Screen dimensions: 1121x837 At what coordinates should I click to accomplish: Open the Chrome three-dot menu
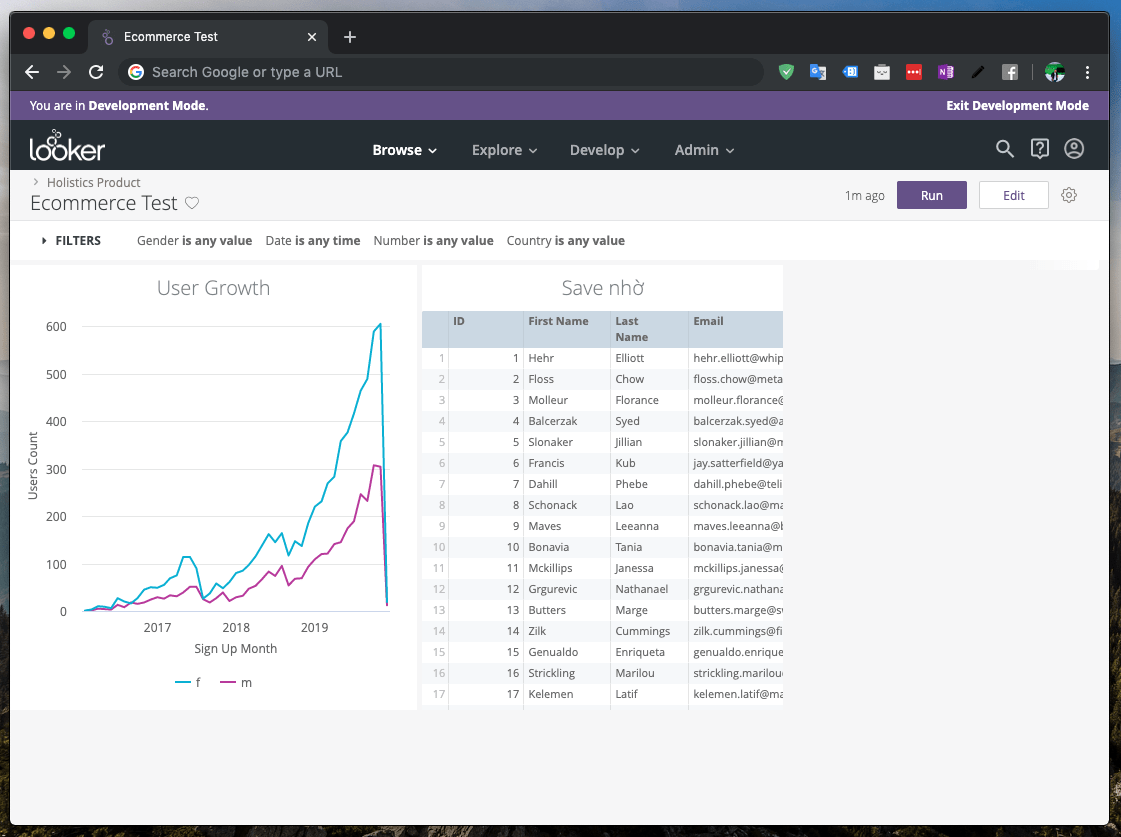click(1087, 72)
